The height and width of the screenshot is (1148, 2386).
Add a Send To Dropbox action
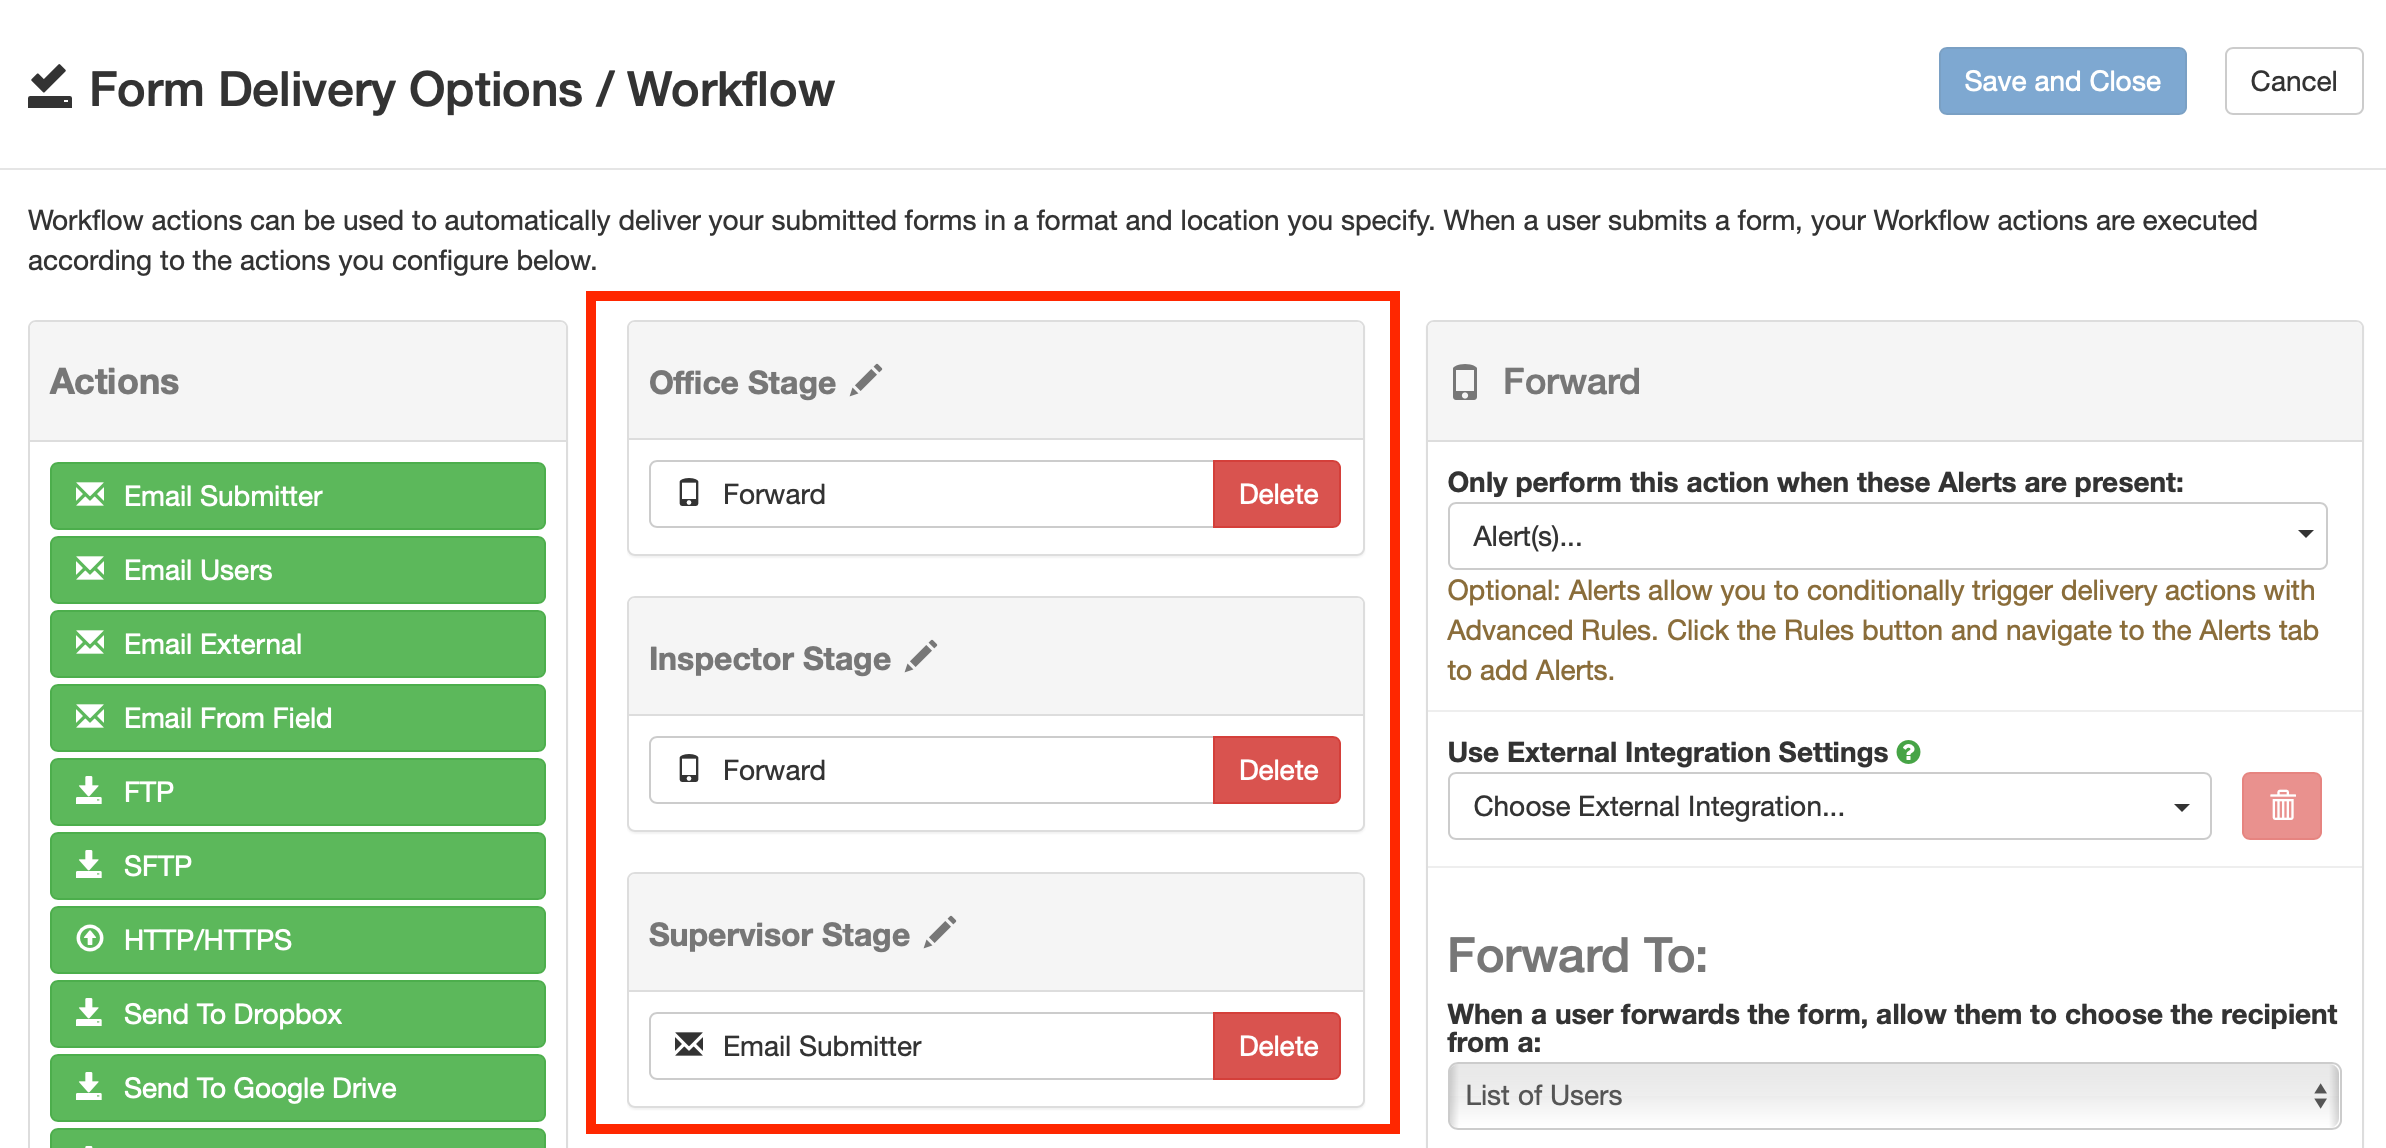tap(296, 1013)
